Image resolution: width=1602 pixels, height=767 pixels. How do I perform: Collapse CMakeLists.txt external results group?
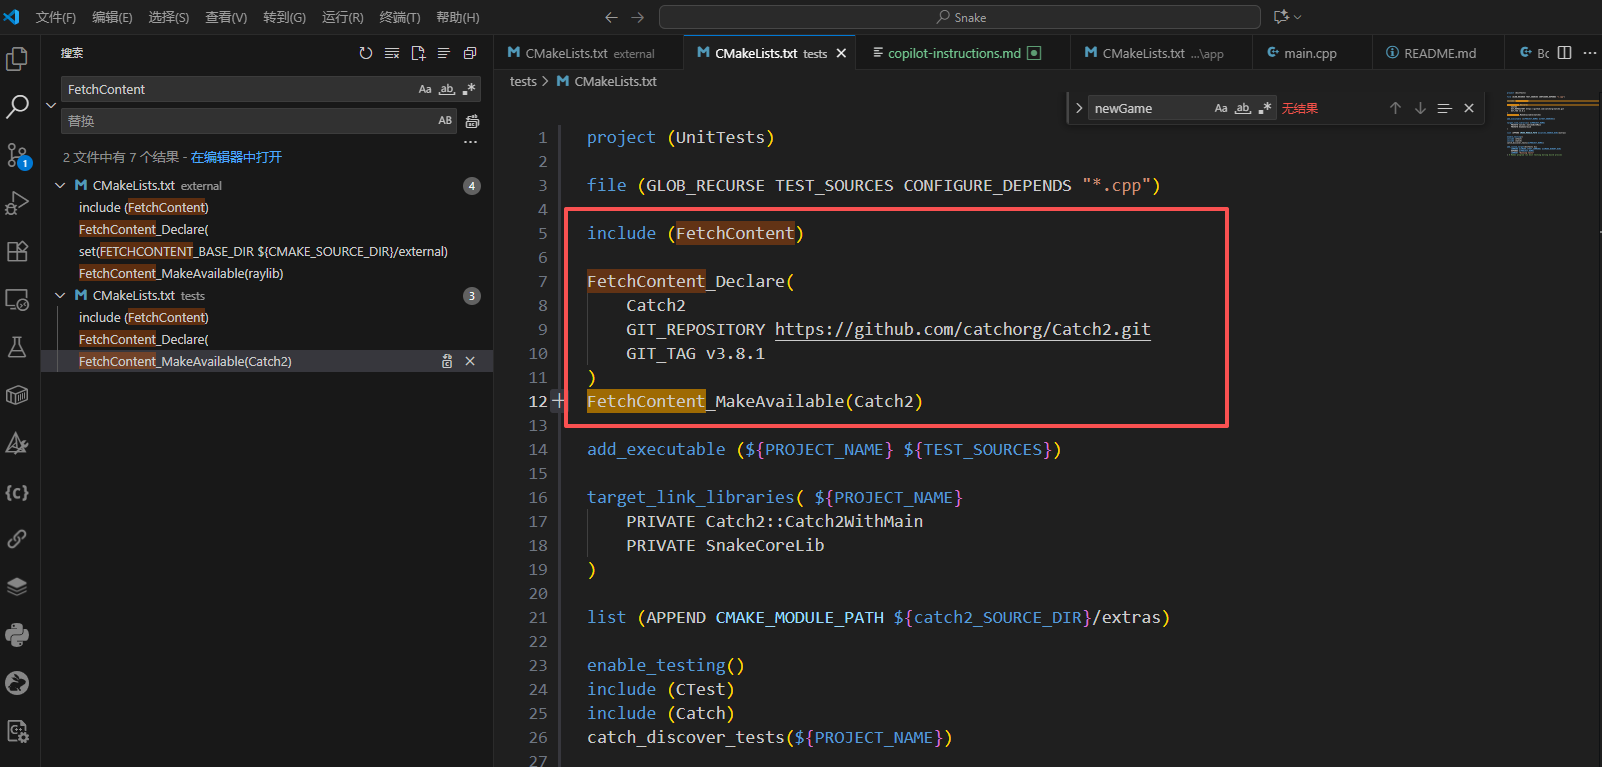pos(60,185)
